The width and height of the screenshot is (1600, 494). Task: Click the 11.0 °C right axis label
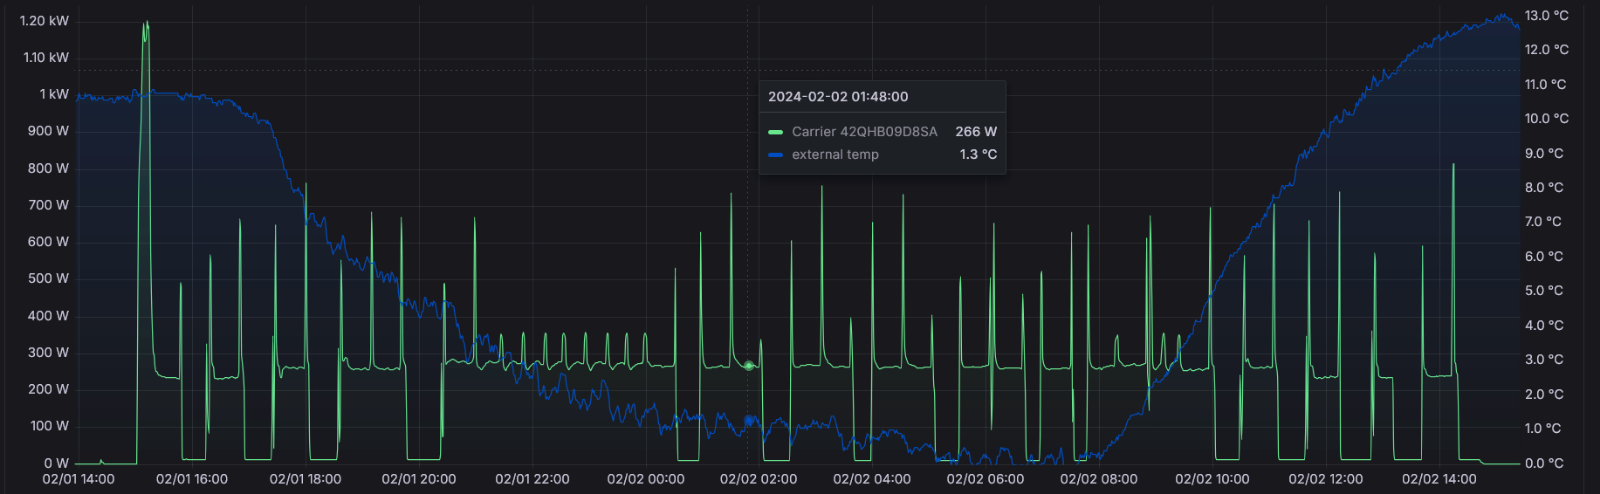point(1546,85)
